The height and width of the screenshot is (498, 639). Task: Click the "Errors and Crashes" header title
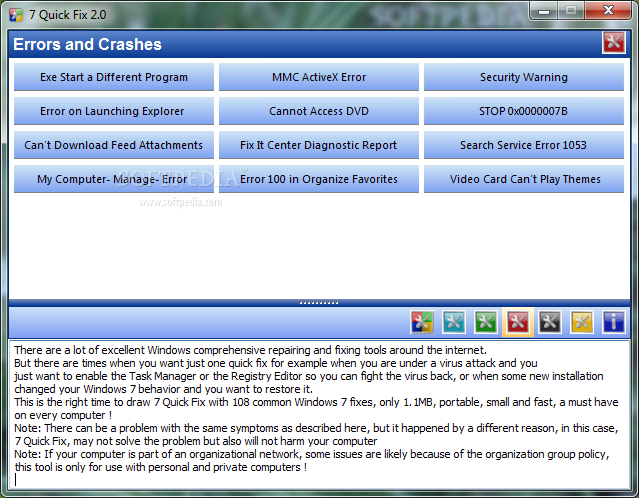[87, 44]
